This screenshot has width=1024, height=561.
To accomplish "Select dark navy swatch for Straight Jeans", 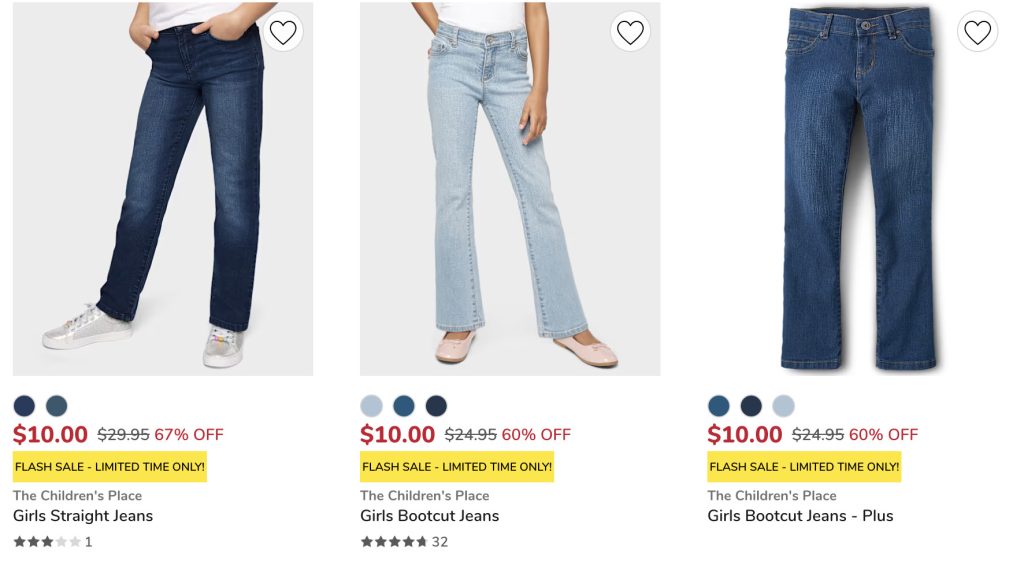I will click(24, 406).
